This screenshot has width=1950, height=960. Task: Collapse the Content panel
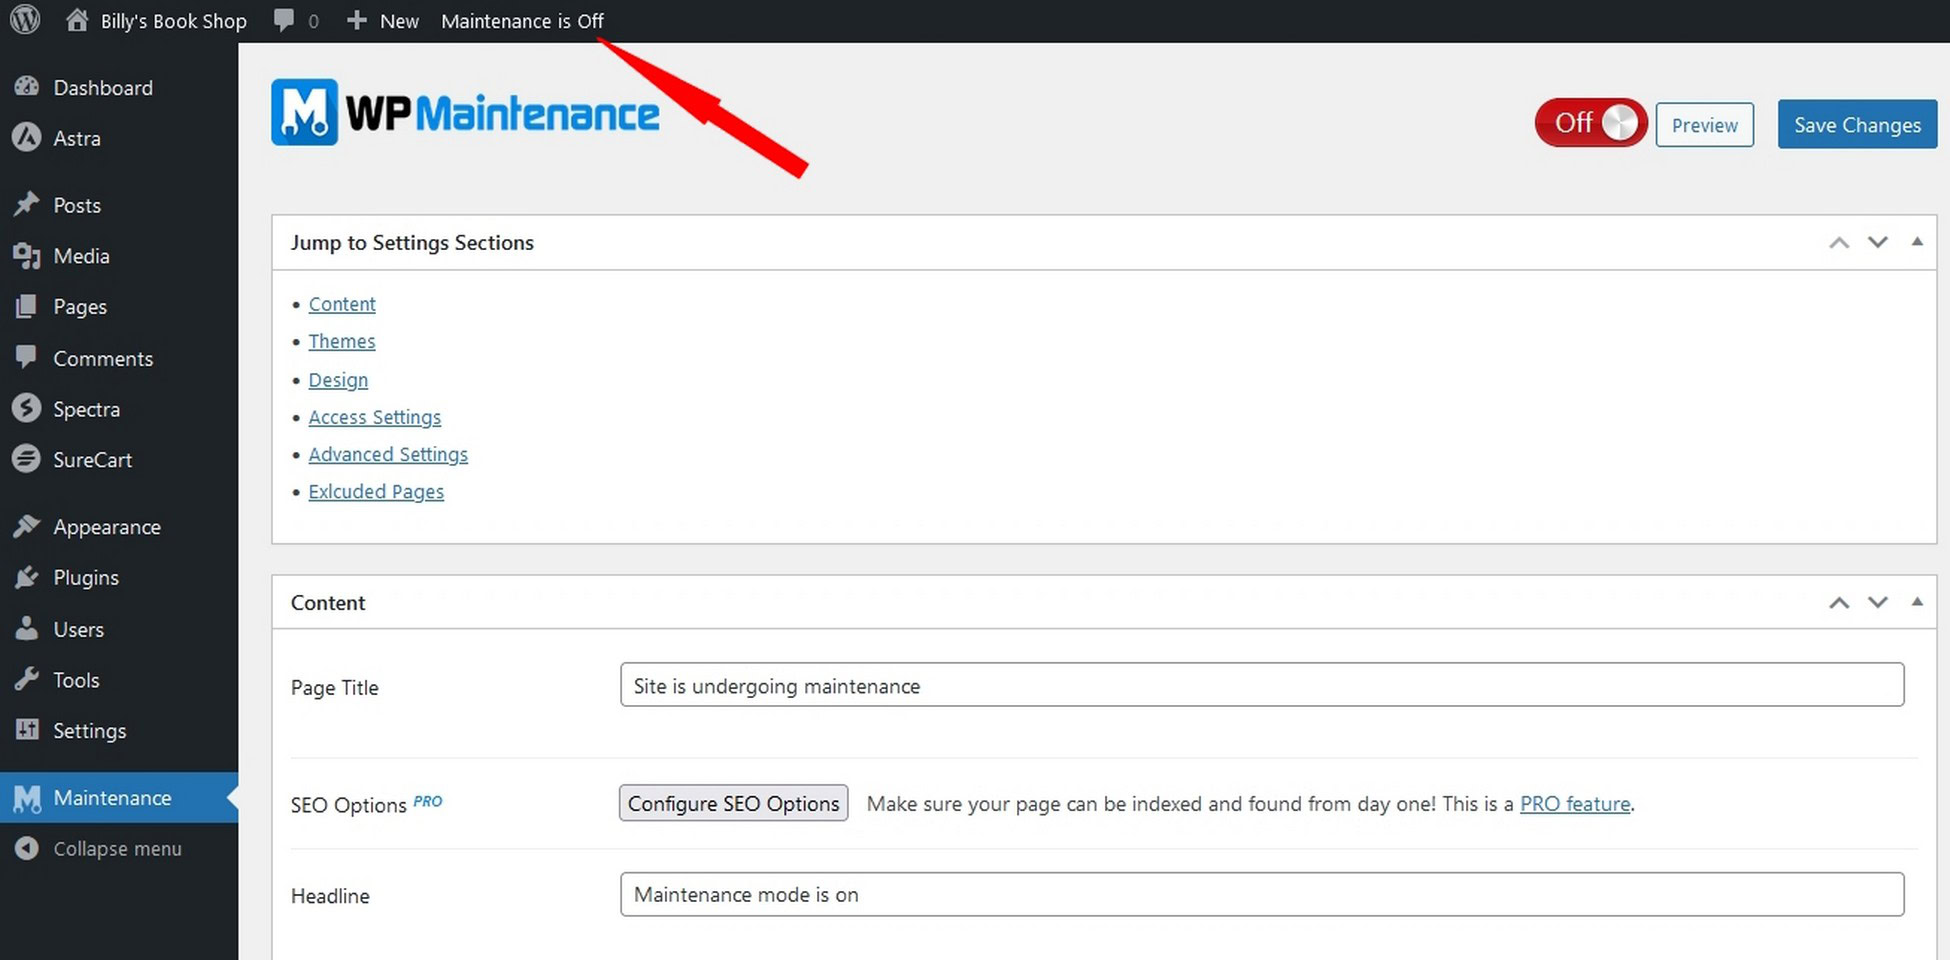coord(1917,601)
